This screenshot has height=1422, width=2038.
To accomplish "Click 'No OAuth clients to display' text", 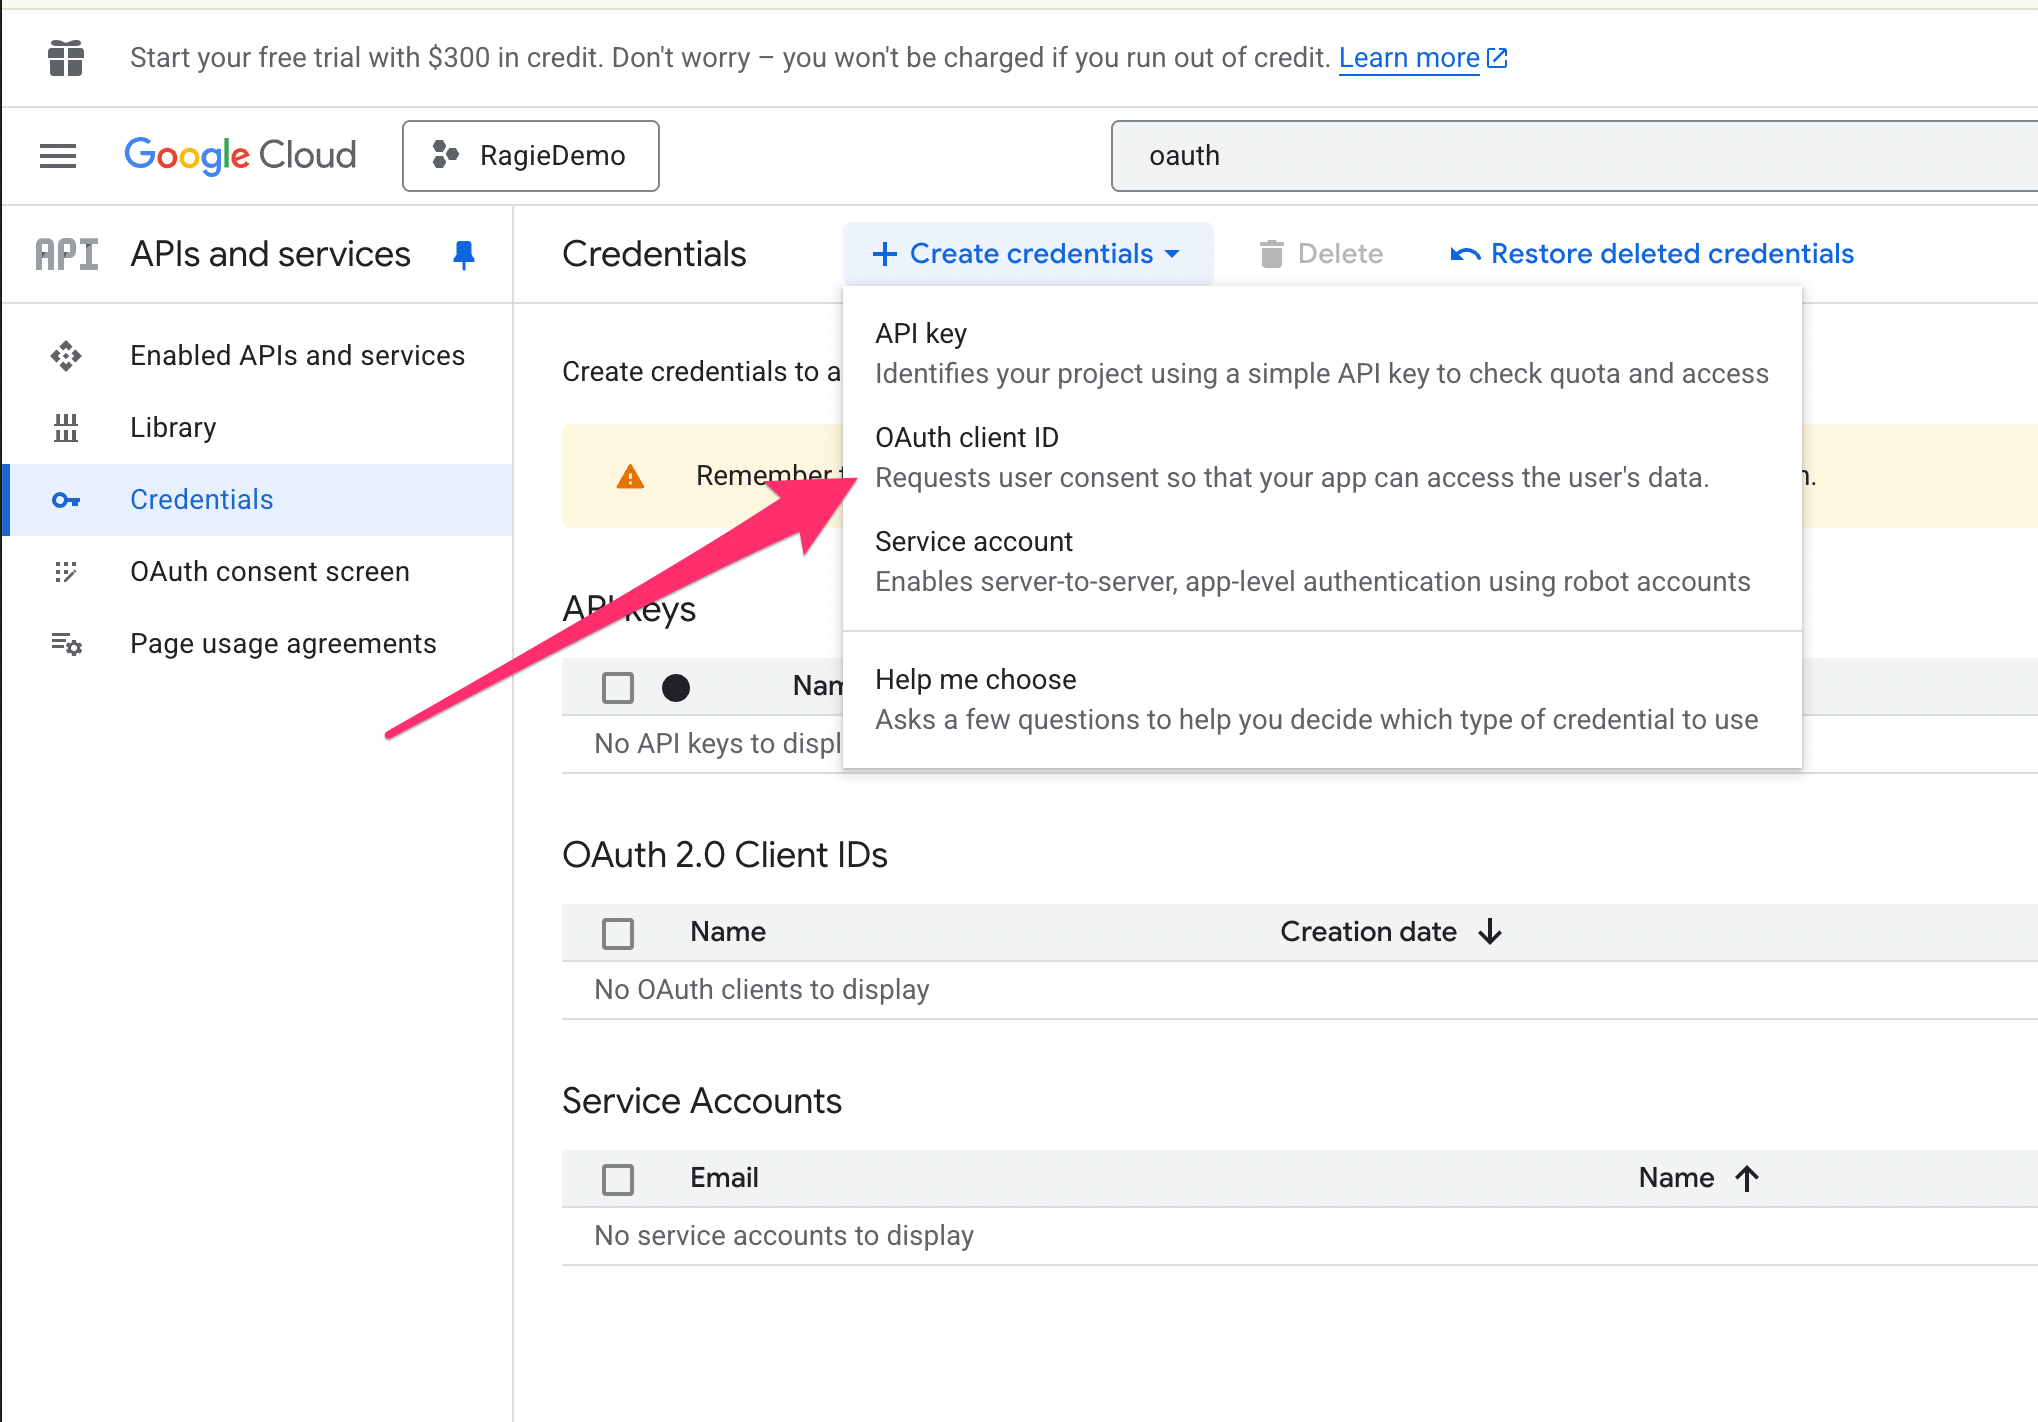I will (x=762, y=990).
